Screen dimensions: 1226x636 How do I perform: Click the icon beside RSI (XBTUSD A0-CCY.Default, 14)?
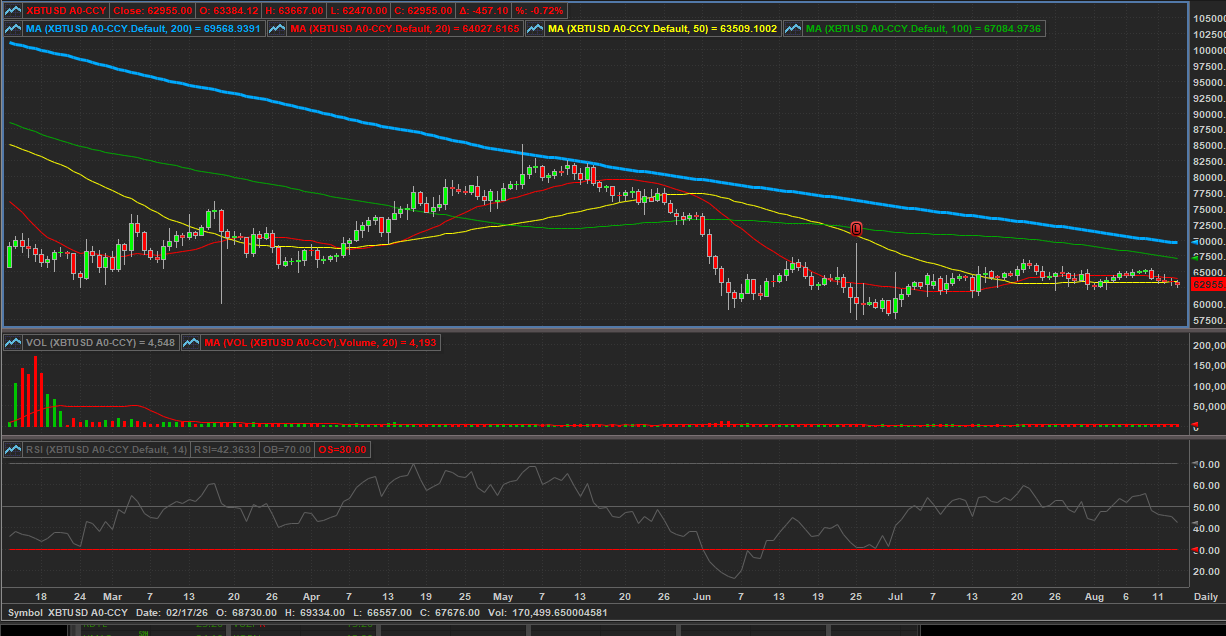[x=14, y=450]
